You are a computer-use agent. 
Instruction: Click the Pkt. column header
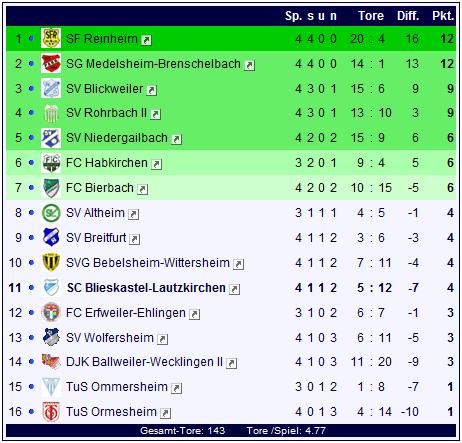(443, 16)
